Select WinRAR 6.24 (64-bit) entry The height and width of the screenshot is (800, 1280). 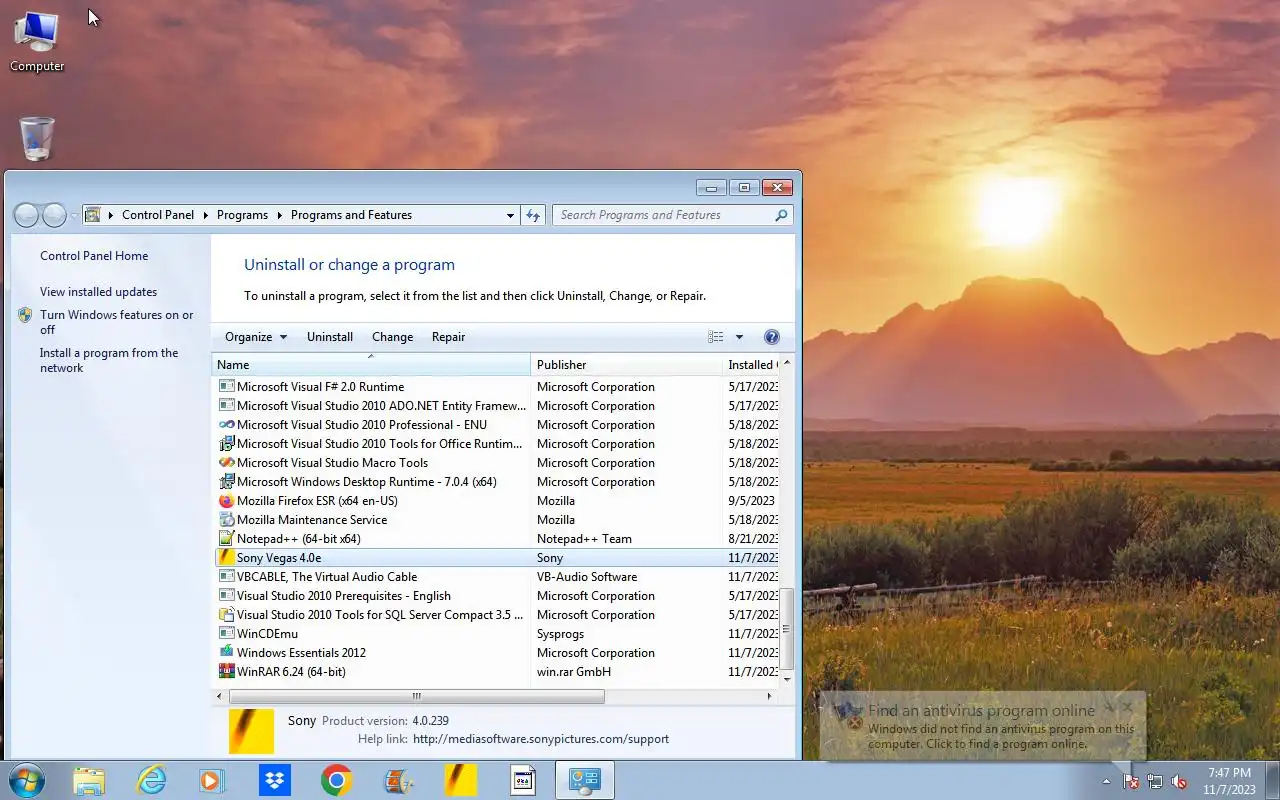coord(497,672)
